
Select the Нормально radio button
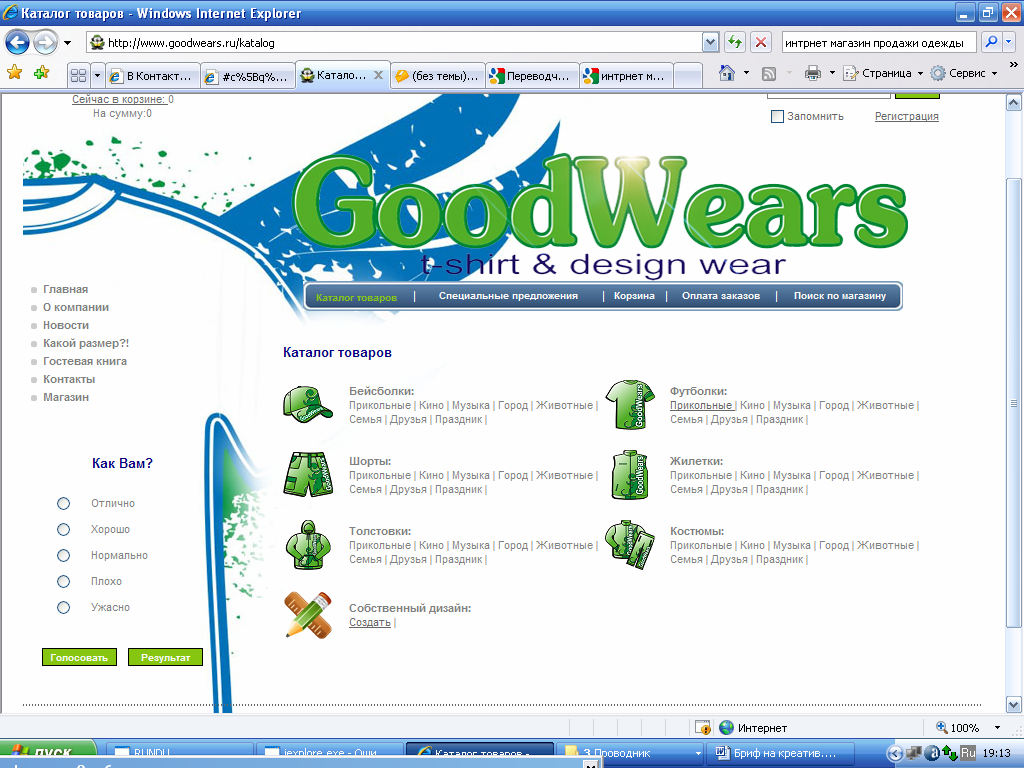tap(63, 556)
